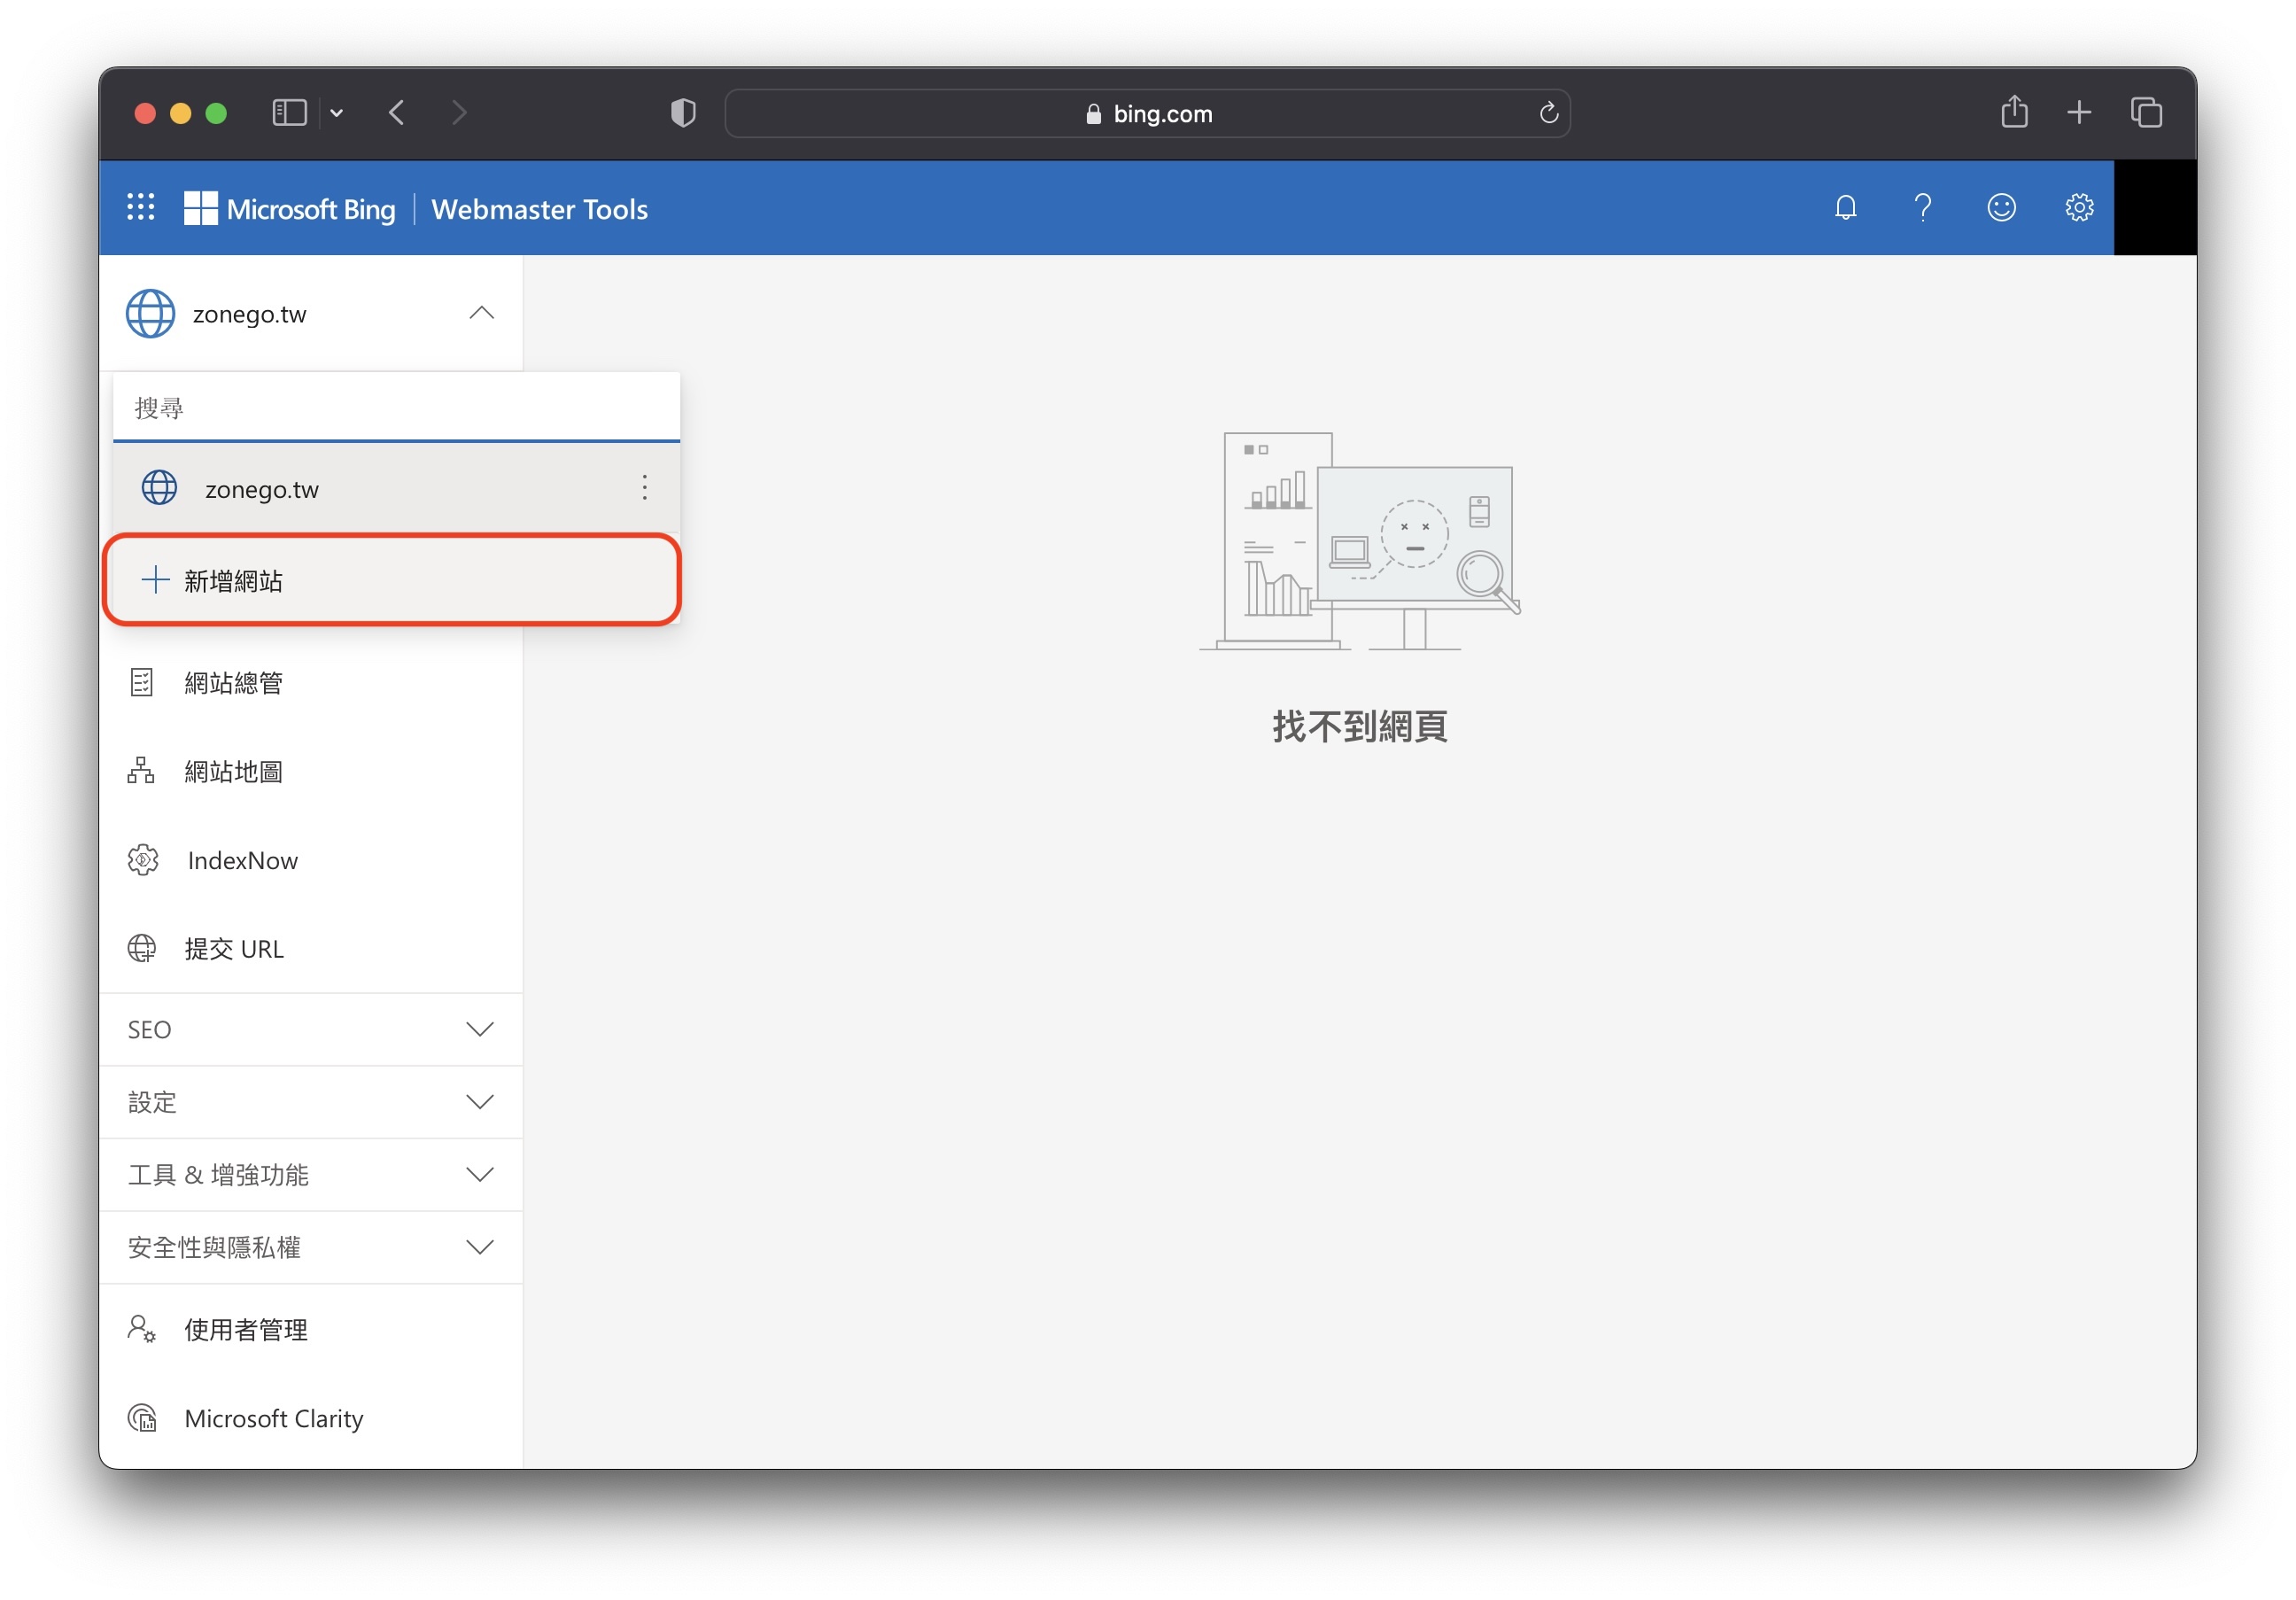The image size is (2296, 1600).
Task: Open the notifications bell
Action: 1845,208
